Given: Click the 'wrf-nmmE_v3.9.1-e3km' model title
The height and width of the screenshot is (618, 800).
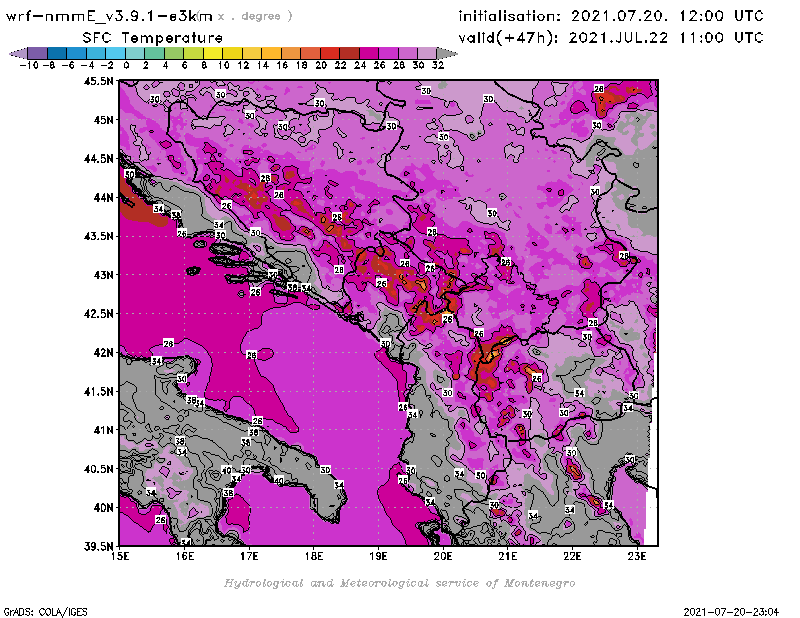Looking at the screenshot, I should (x=109, y=16).
